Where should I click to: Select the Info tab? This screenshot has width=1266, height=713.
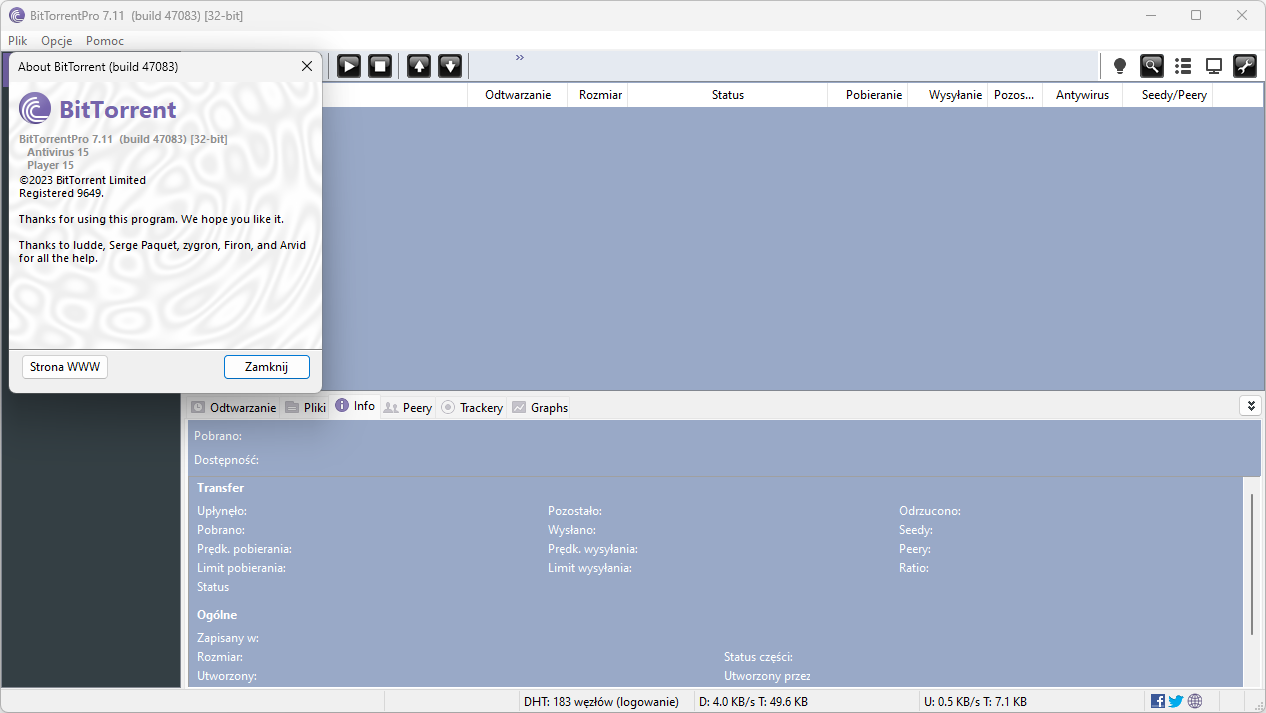[355, 406]
